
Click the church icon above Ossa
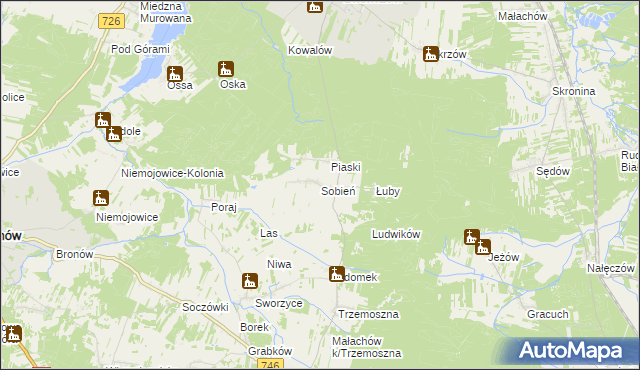point(175,74)
